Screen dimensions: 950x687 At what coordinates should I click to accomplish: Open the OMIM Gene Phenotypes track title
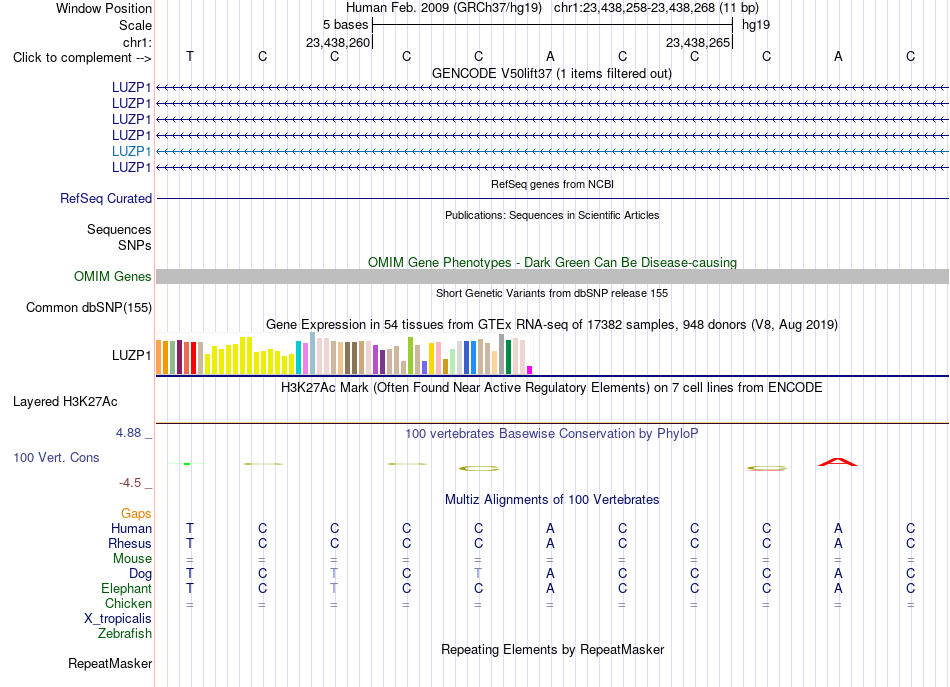(552, 262)
